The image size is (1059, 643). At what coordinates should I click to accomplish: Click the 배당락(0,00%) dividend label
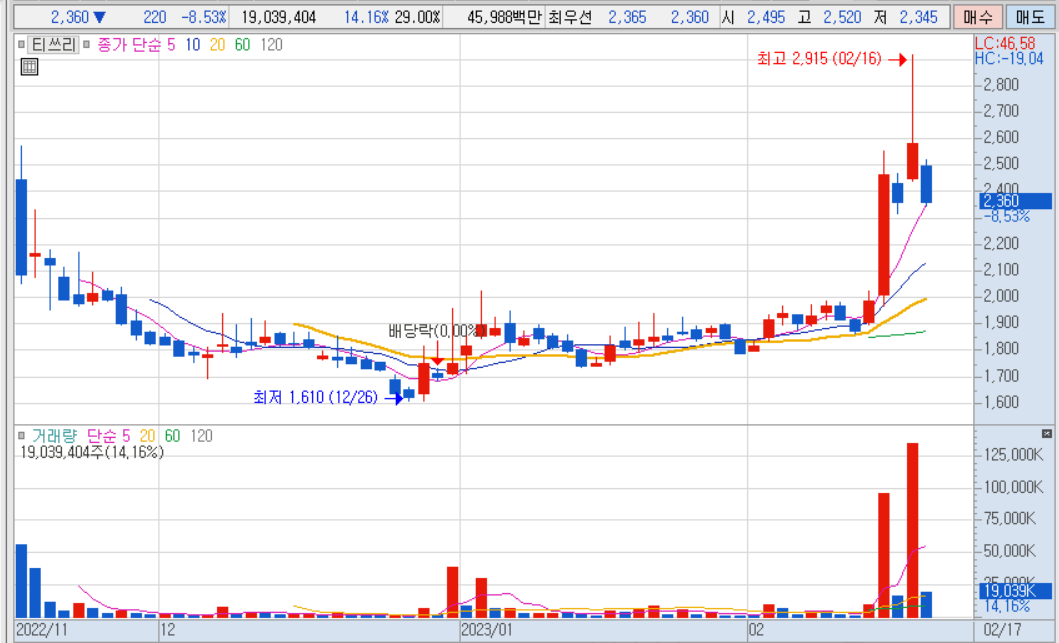point(437,331)
